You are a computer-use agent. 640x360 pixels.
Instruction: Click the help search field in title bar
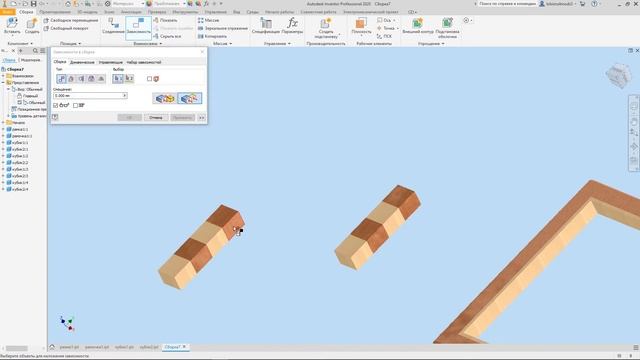pos(507,4)
